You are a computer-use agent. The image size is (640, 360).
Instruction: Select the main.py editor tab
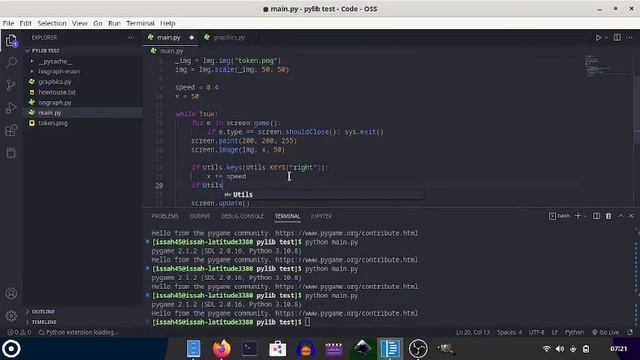(171, 38)
